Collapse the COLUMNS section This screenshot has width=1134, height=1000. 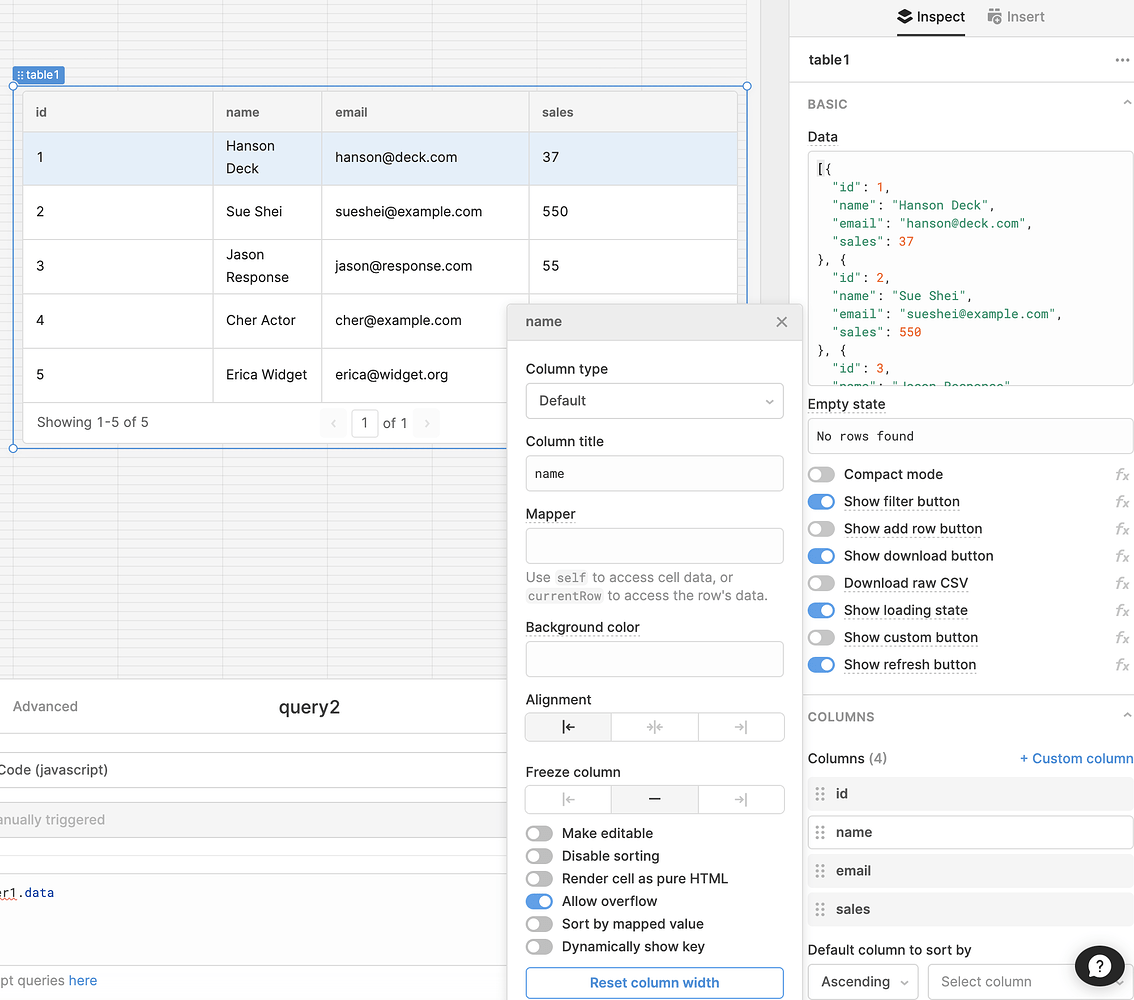[x=1127, y=716]
